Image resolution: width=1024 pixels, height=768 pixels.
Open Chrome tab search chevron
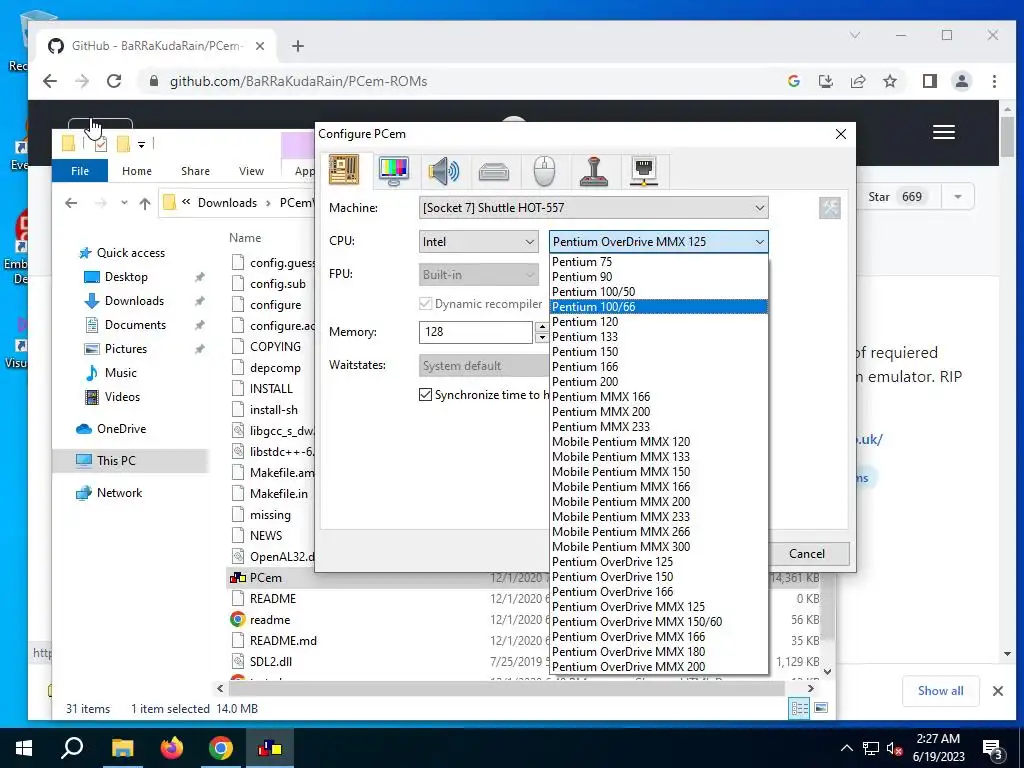point(855,35)
